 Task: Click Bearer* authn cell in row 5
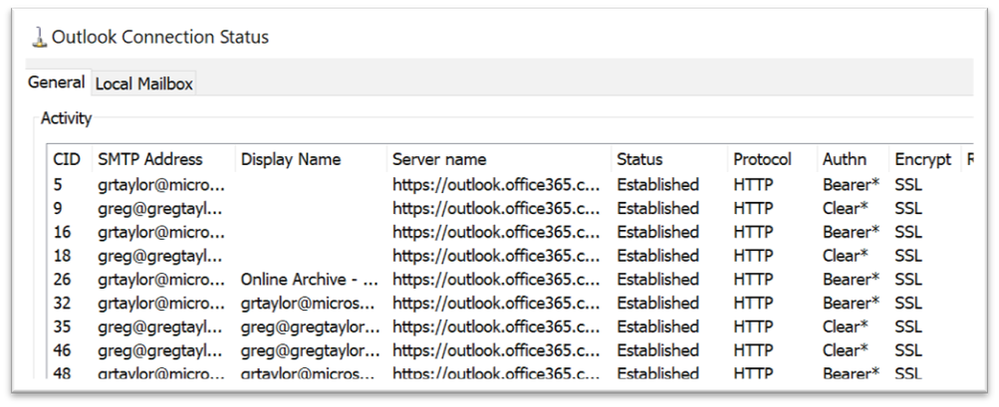851,185
